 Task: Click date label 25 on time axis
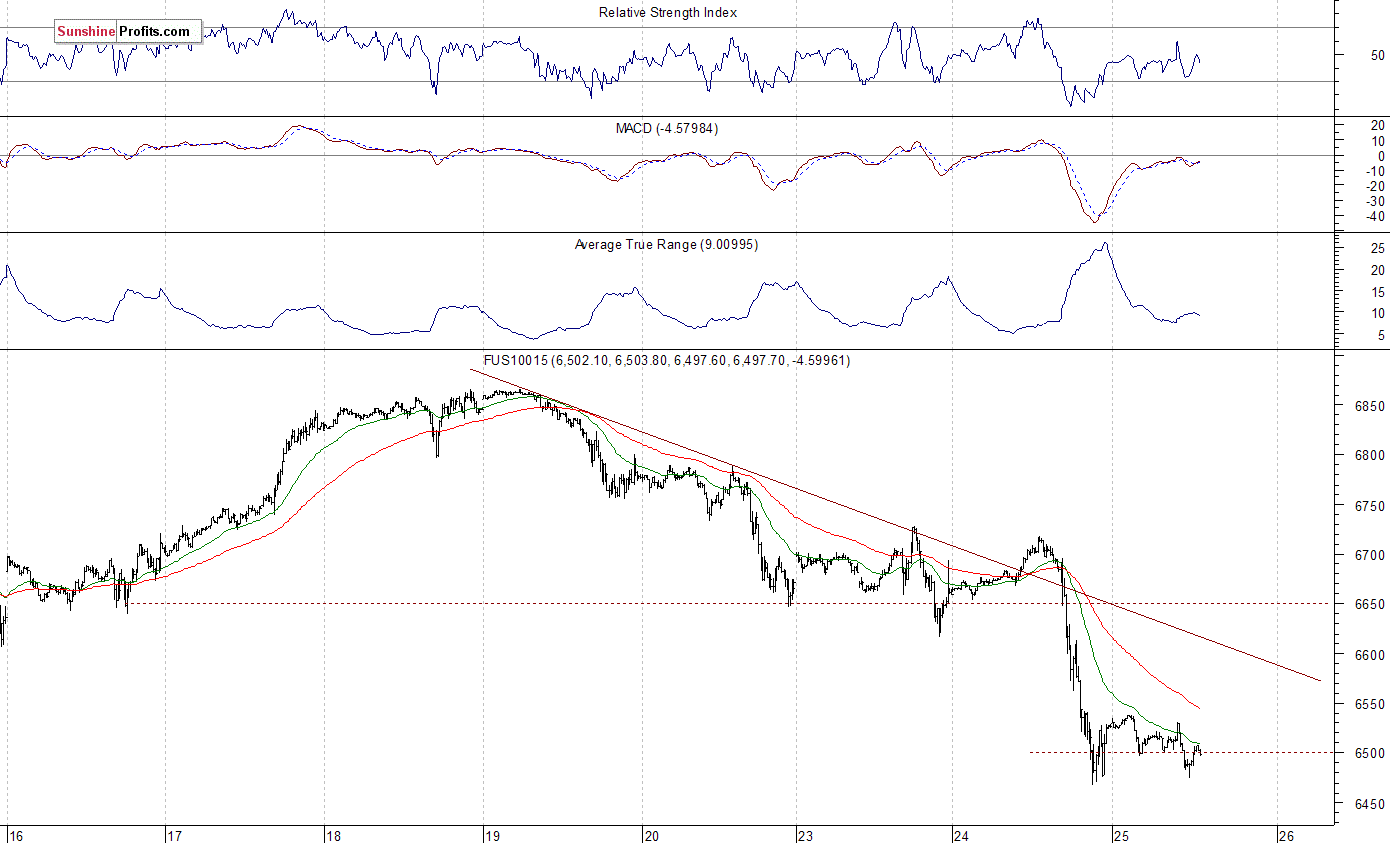[1121, 835]
